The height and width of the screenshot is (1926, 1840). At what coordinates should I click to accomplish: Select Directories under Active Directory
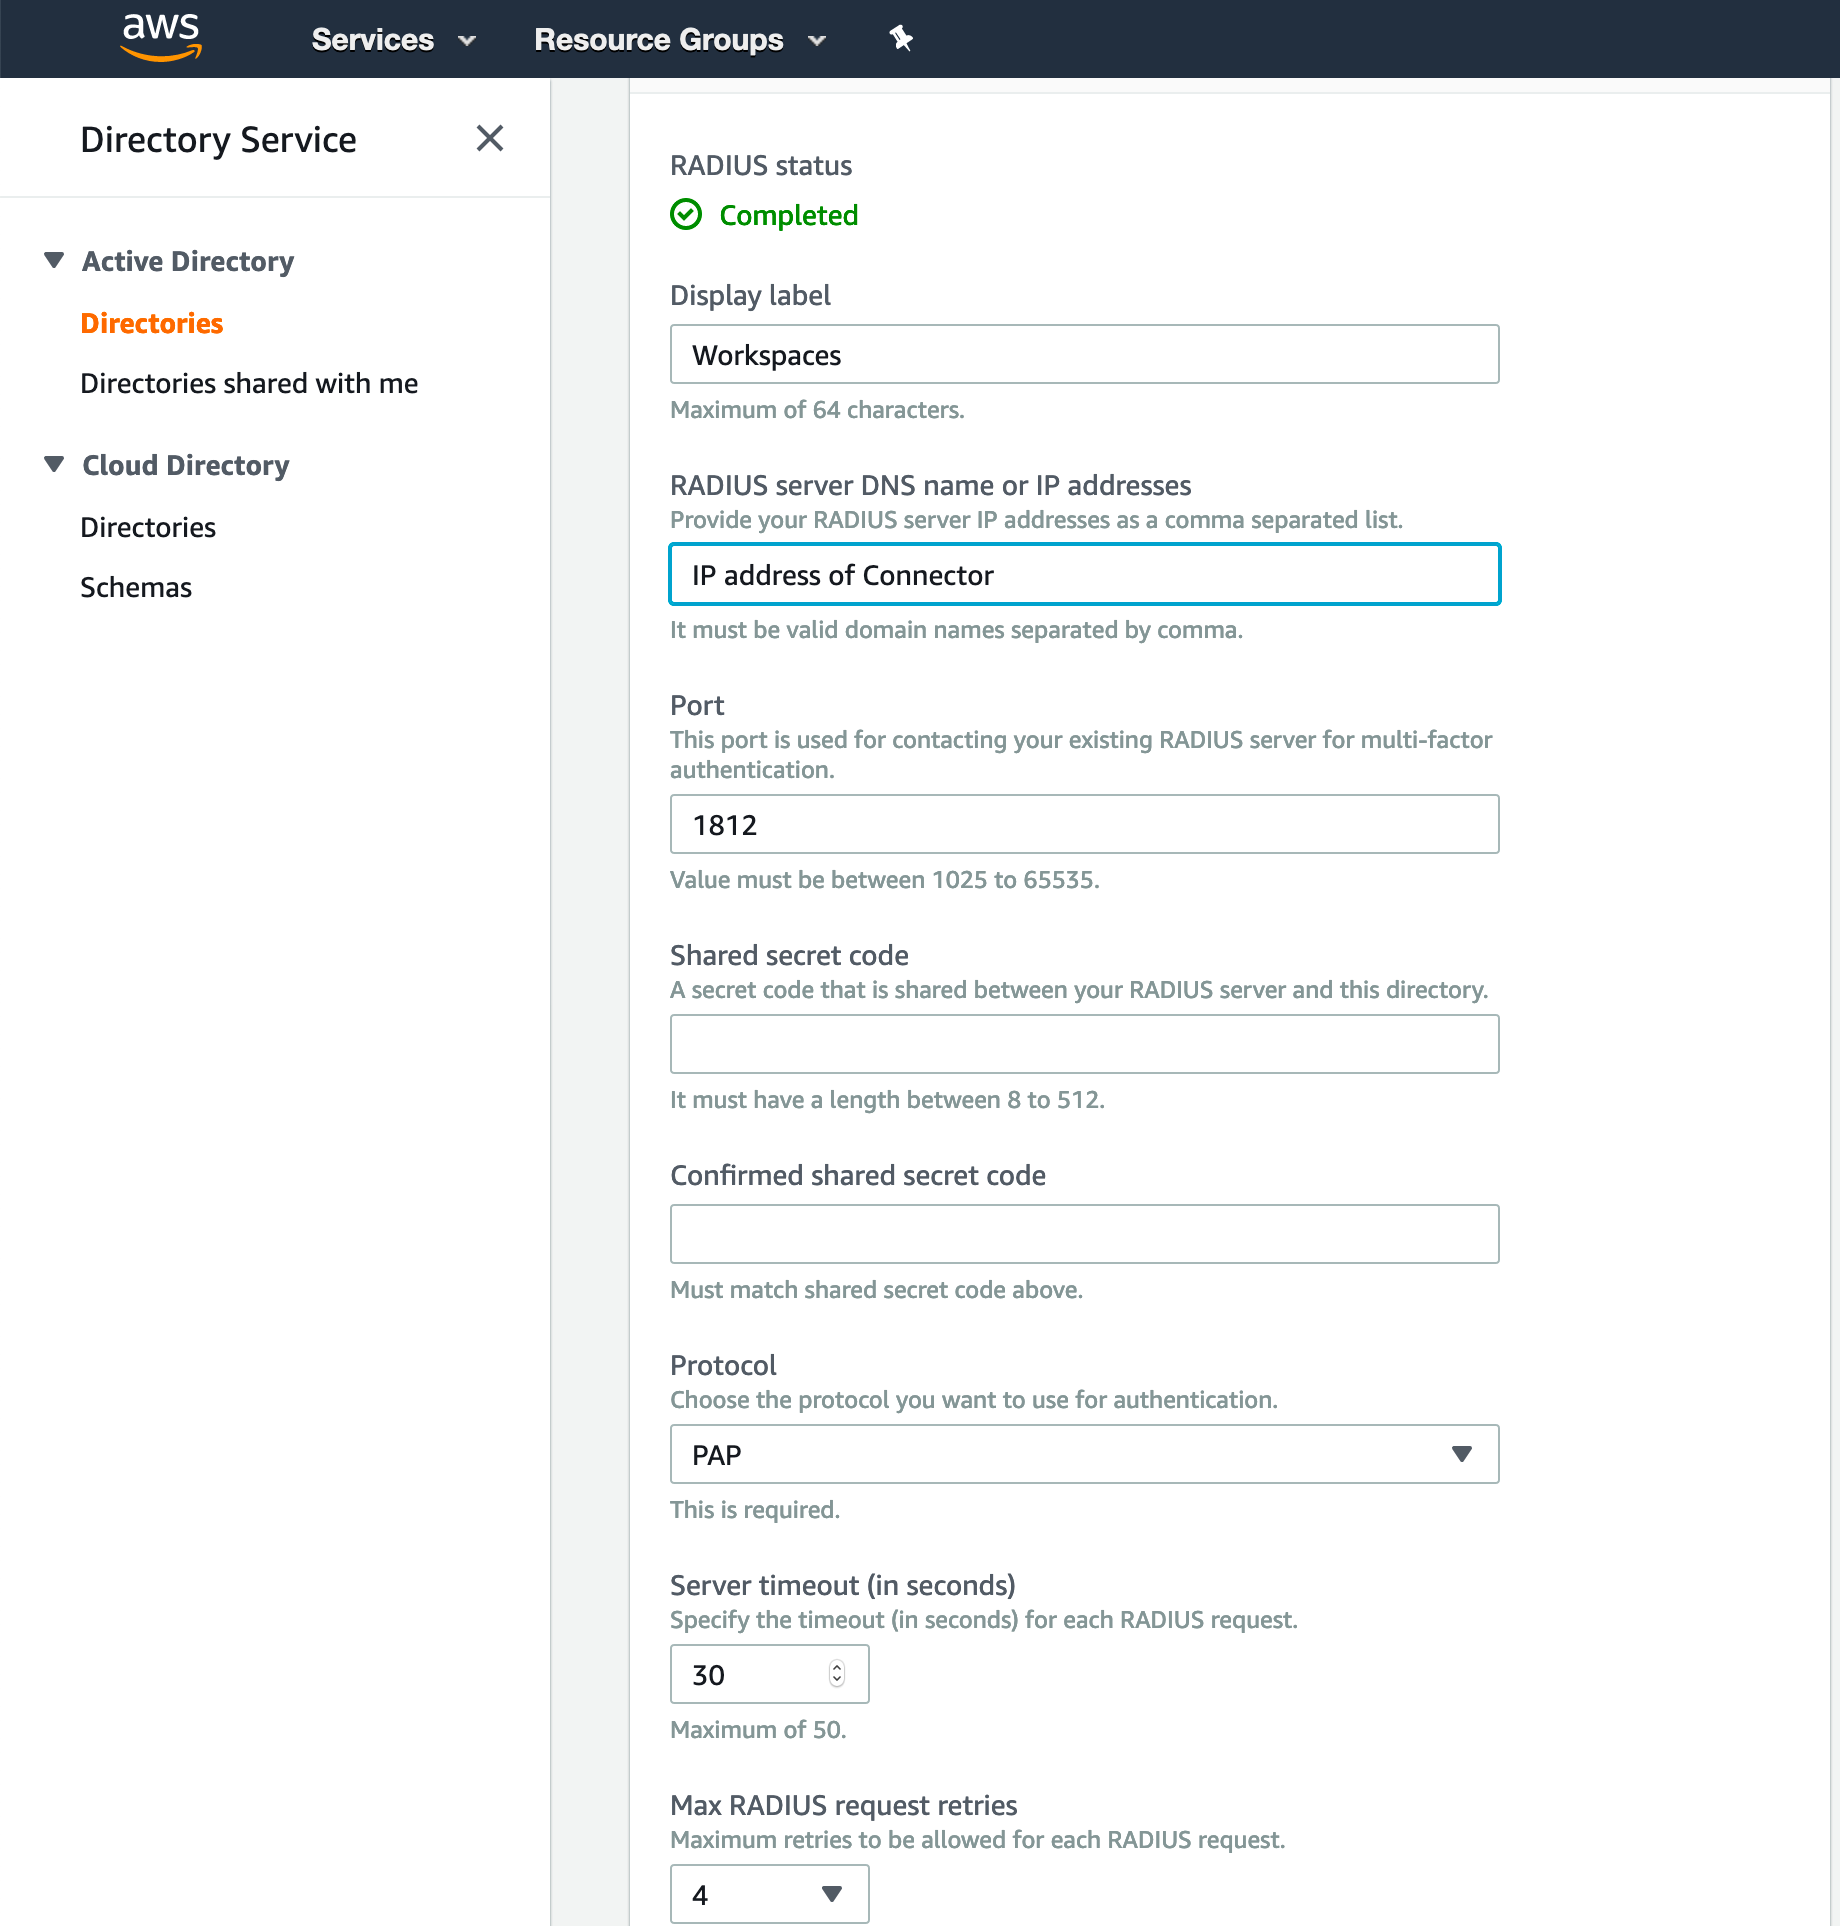(x=151, y=323)
